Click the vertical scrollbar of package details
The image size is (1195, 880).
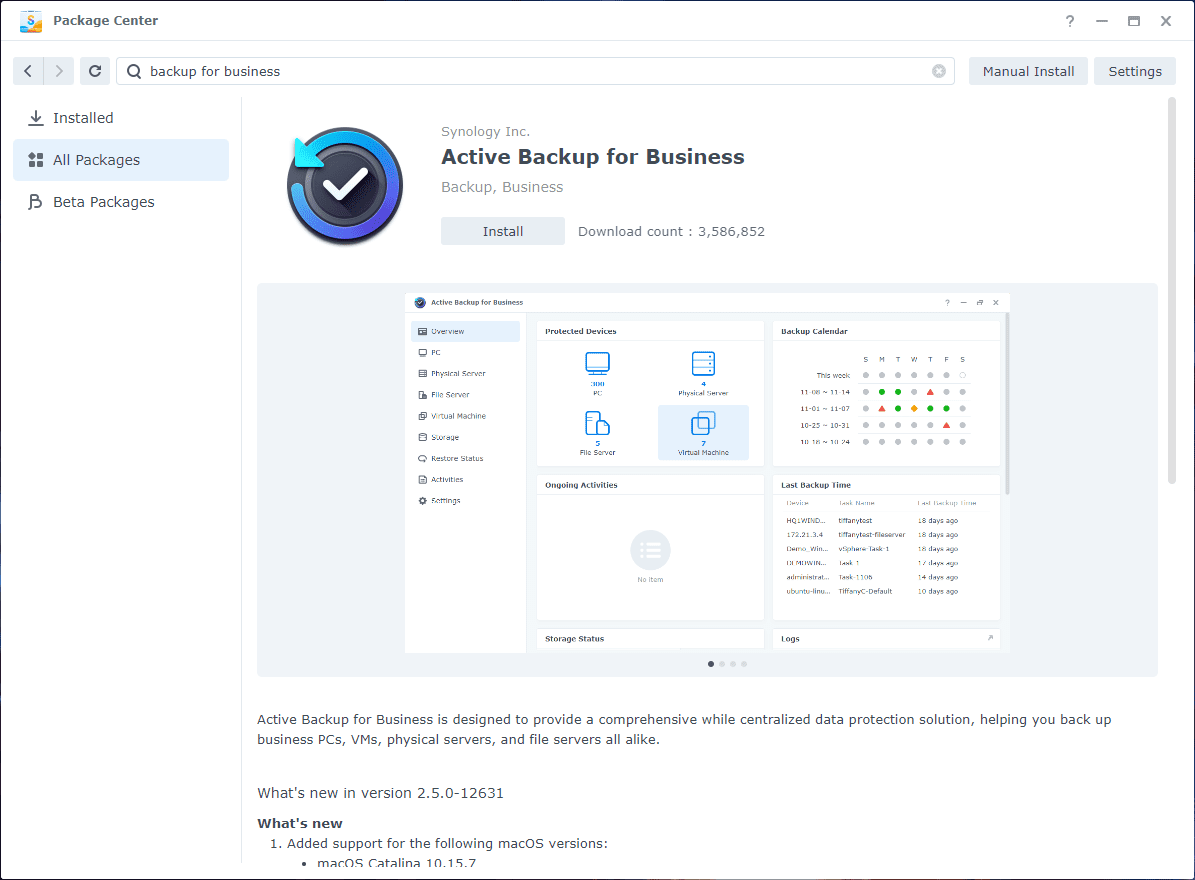(1171, 290)
